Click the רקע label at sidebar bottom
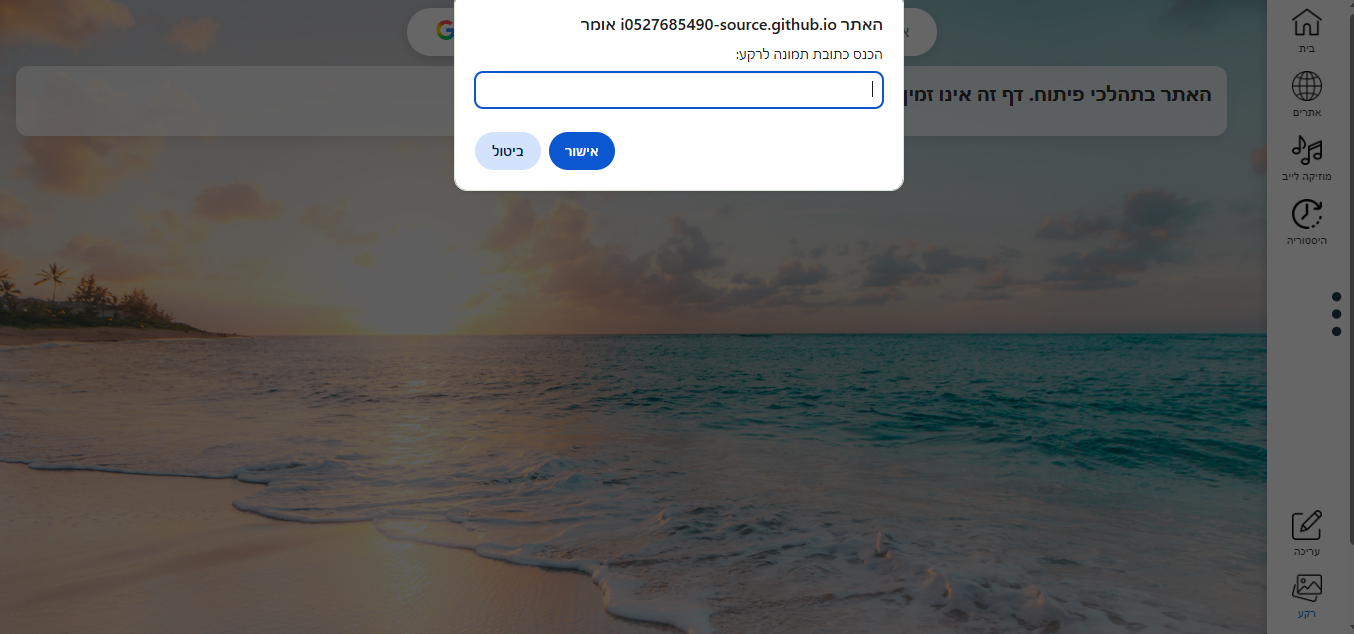 pos(1307,614)
